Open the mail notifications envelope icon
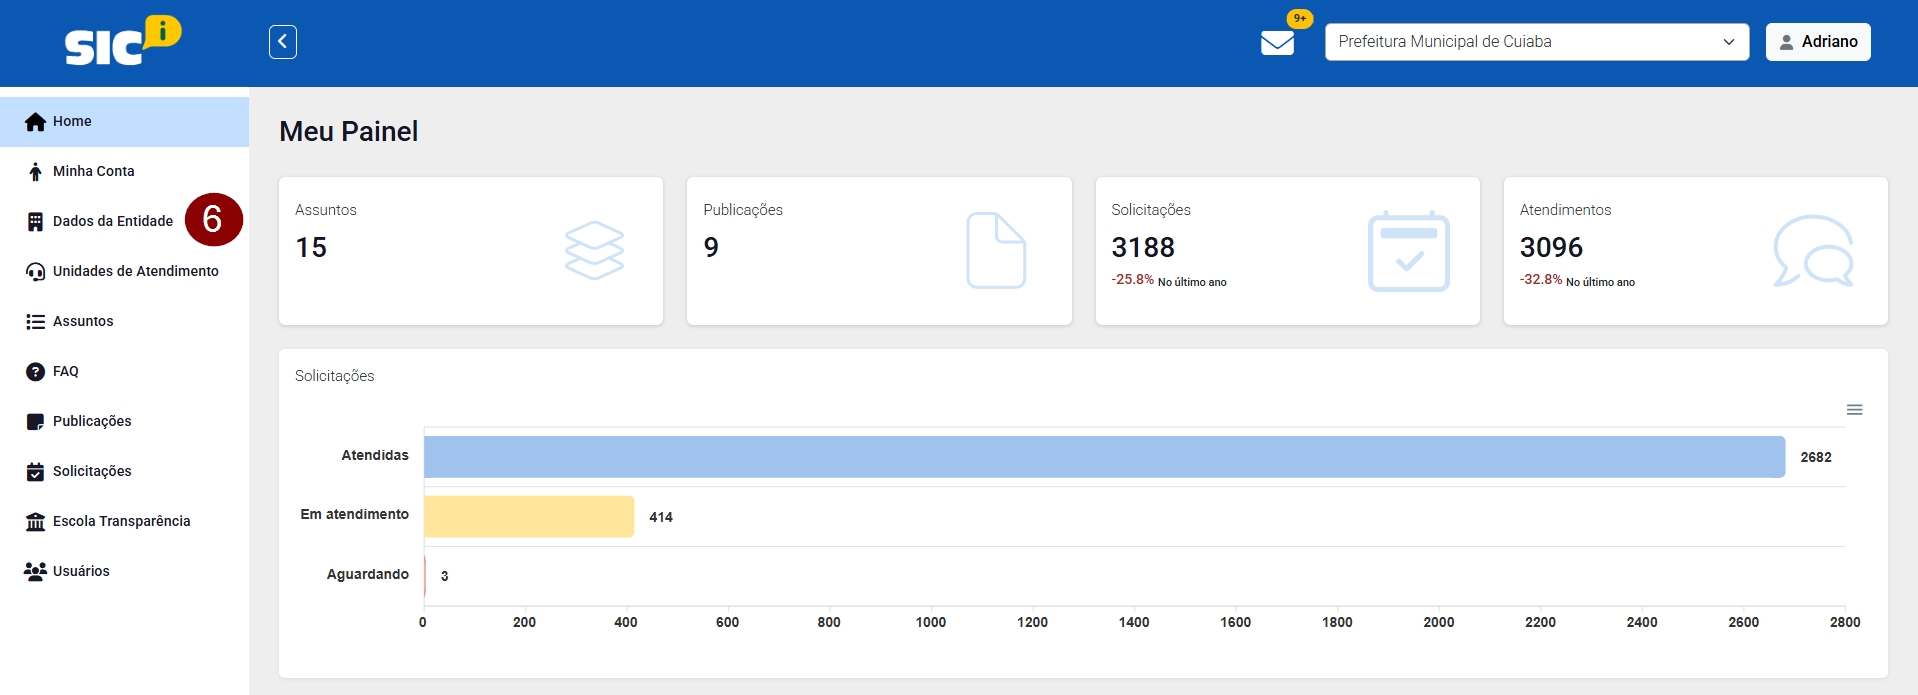The width and height of the screenshot is (1918, 695). coord(1277,42)
